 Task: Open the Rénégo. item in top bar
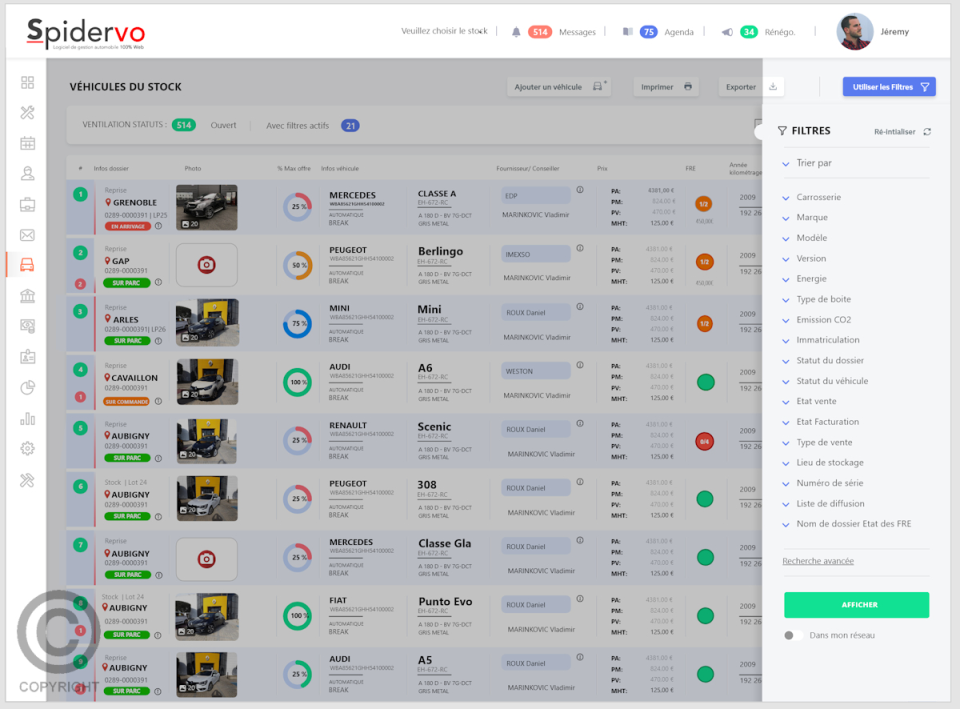779,32
